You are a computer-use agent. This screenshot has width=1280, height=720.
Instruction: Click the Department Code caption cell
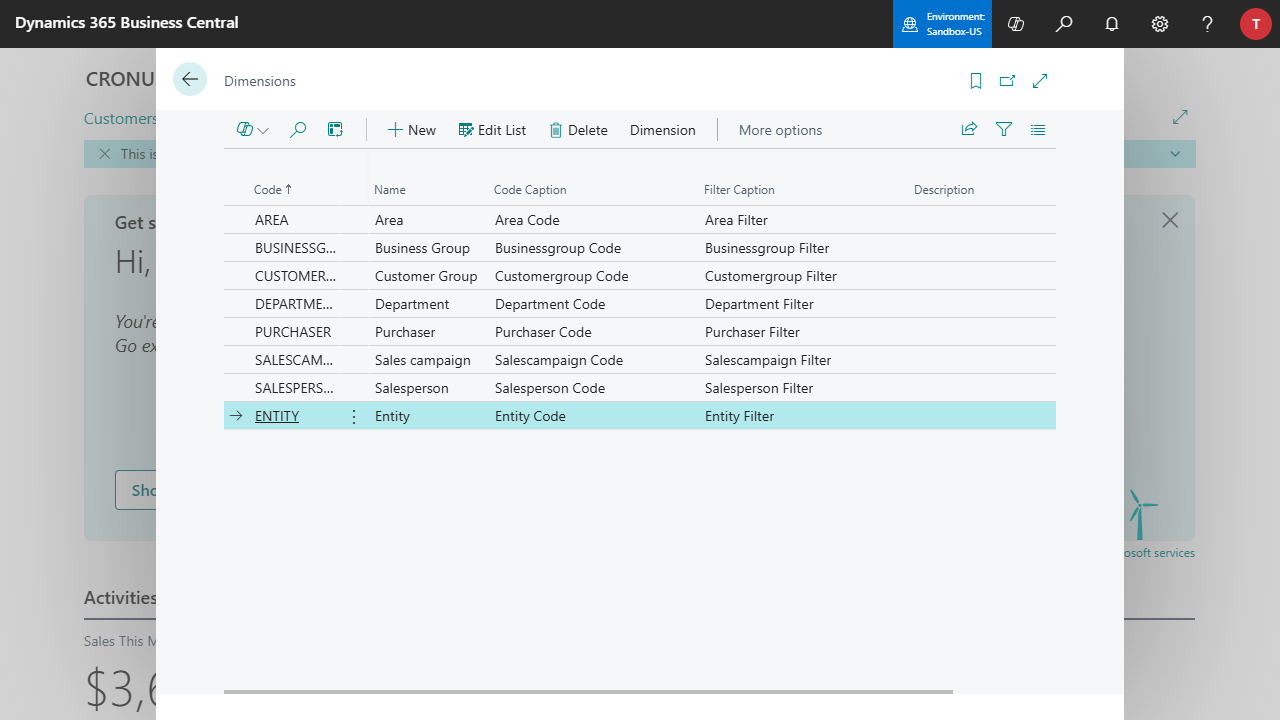coord(550,304)
